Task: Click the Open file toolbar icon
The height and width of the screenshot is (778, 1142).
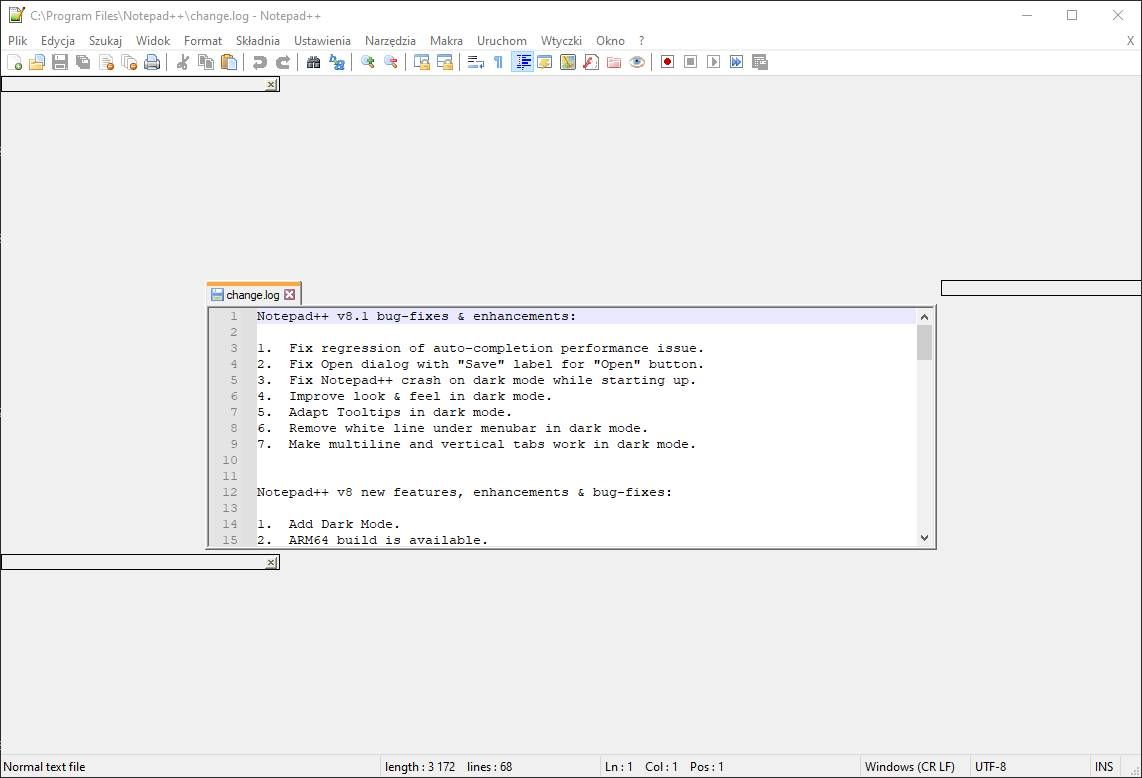Action: [37, 63]
